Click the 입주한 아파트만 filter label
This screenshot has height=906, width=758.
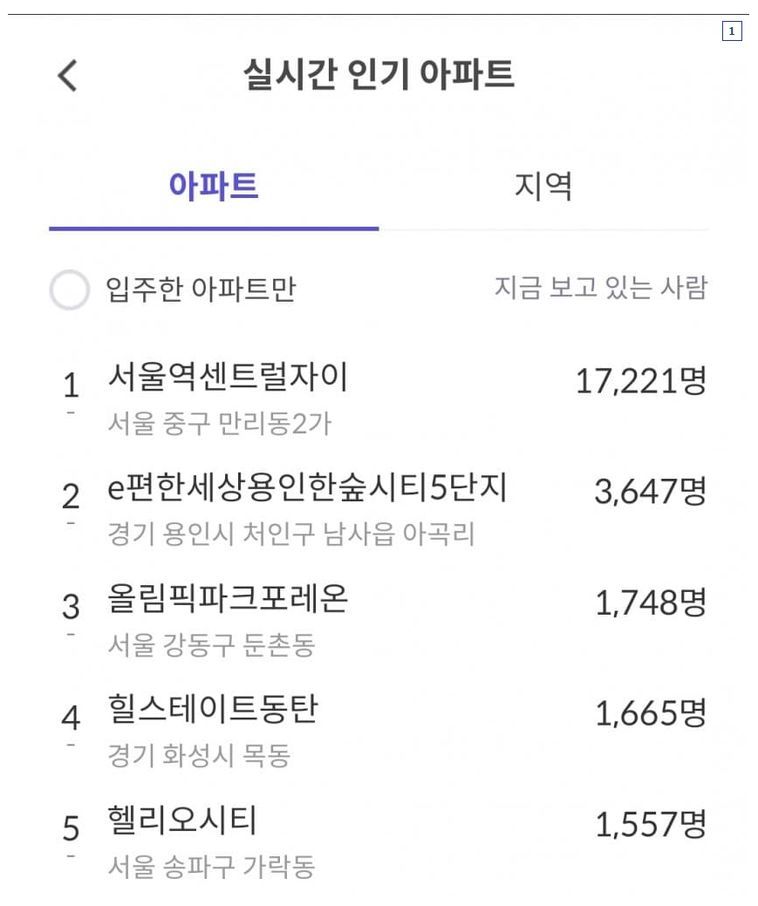pyautogui.click(x=201, y=290)
